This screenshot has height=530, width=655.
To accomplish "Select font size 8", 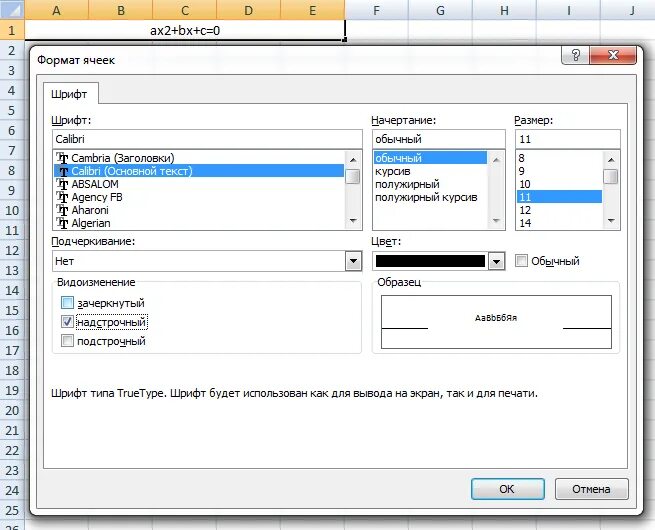I will click(x=559, y=158).
